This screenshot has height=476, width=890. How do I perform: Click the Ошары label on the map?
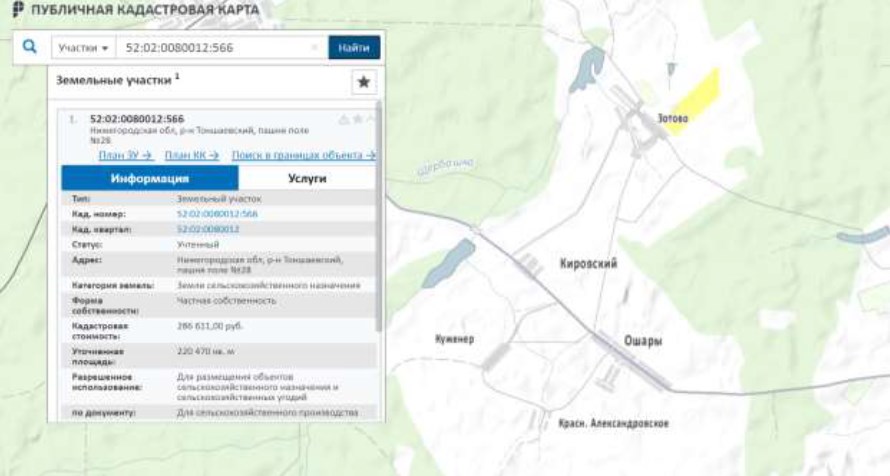[x=643, y=340]
